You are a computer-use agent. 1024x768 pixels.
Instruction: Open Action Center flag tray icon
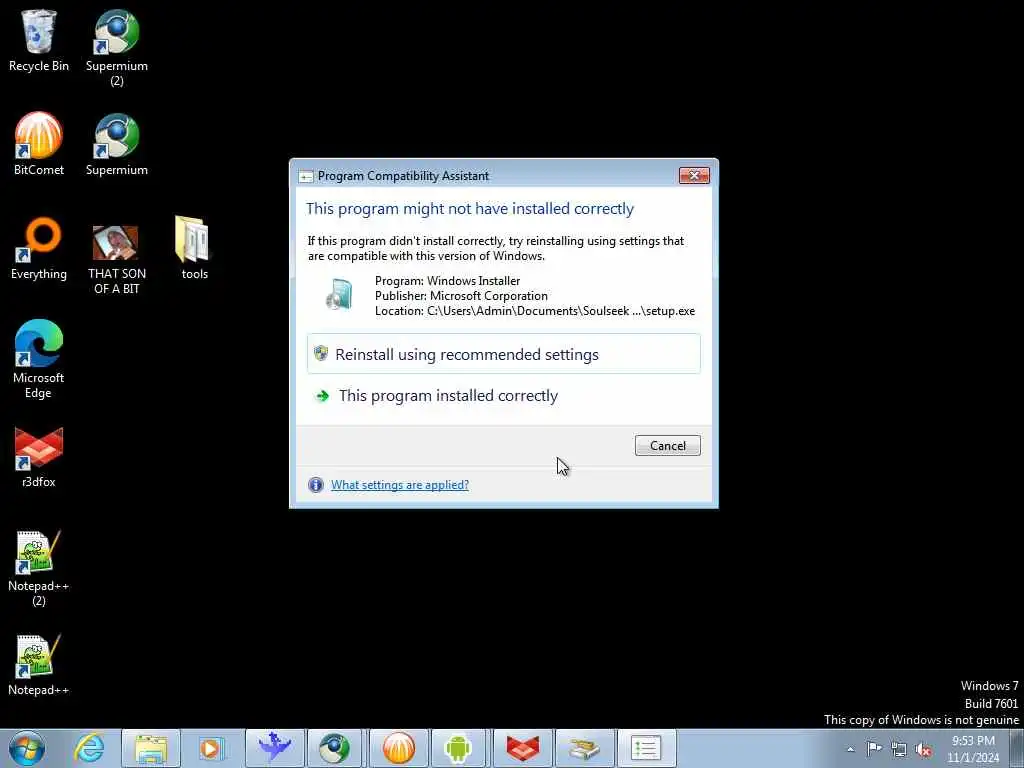(874, 748)
